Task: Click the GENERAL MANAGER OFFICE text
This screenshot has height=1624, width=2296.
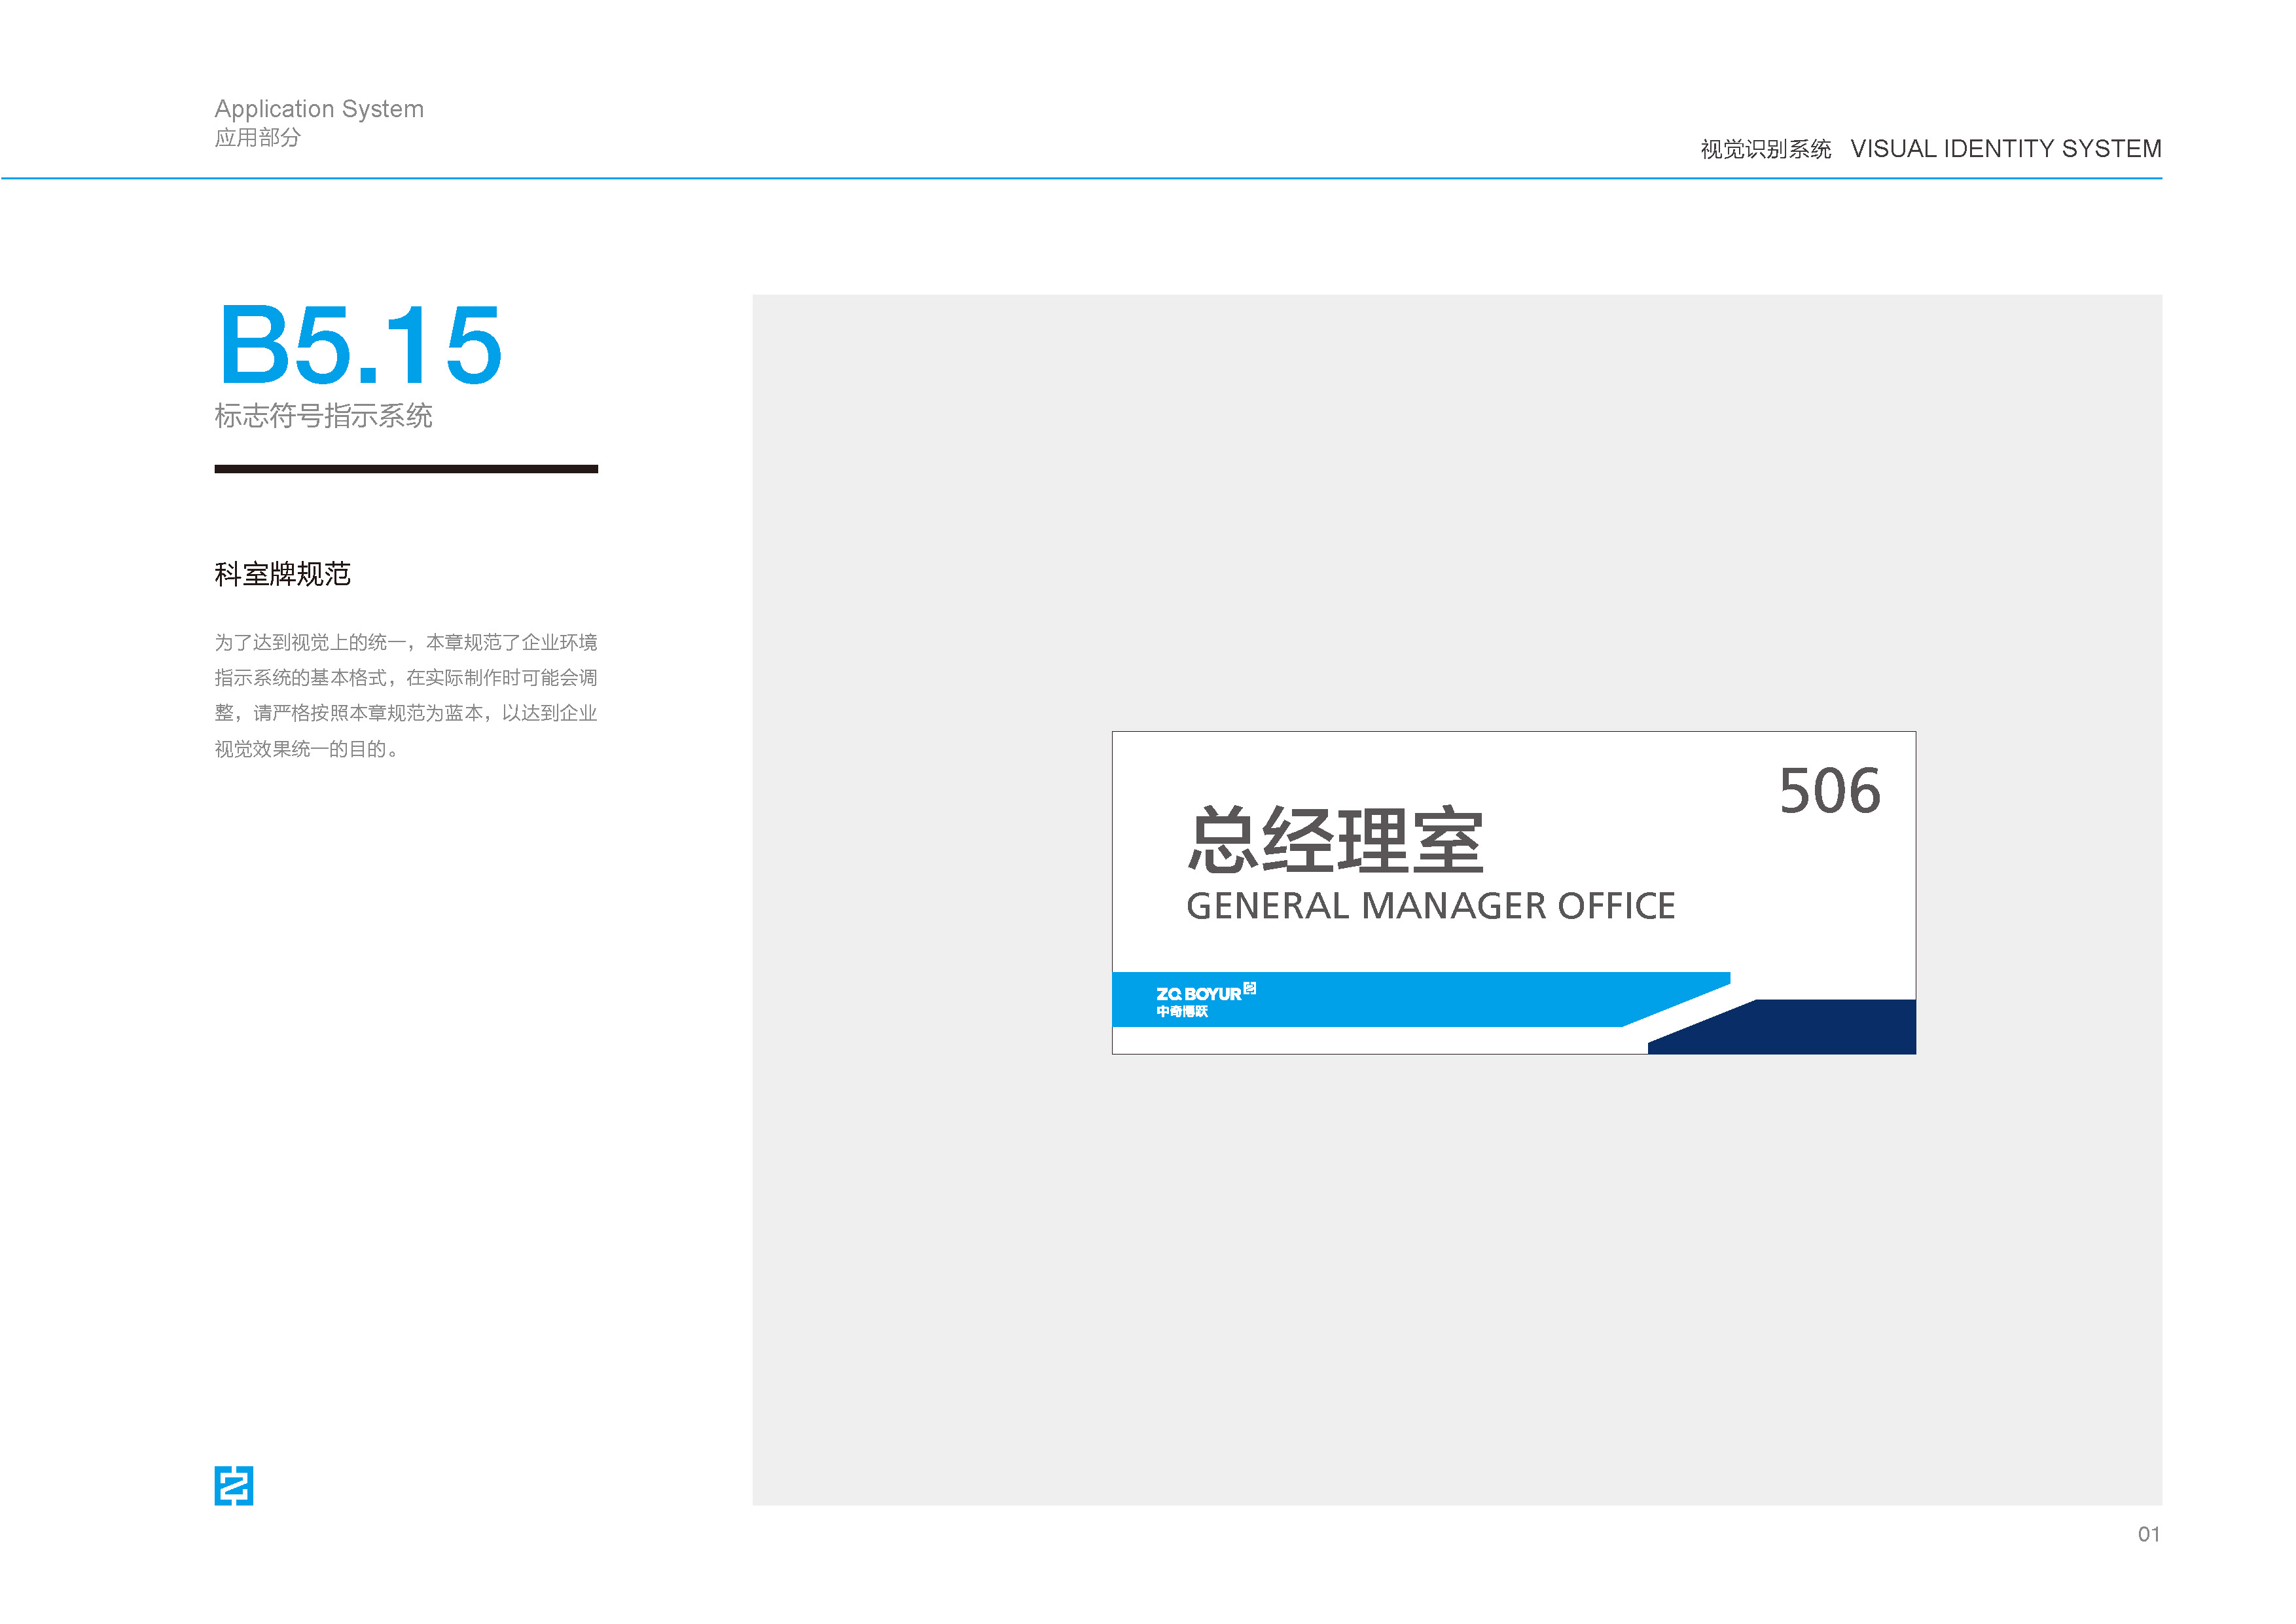Action: (x=1430, y=906)
